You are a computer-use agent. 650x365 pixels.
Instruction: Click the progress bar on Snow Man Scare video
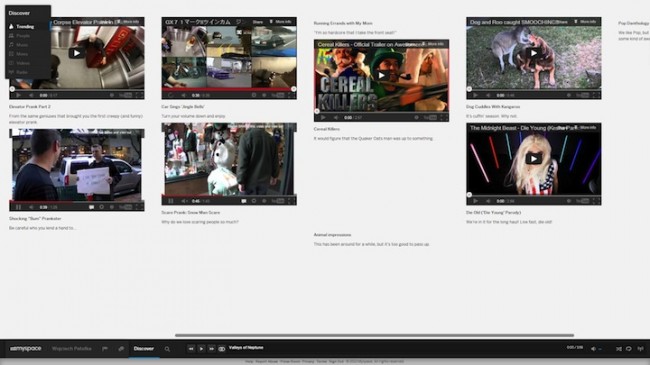tap(229, 195)
